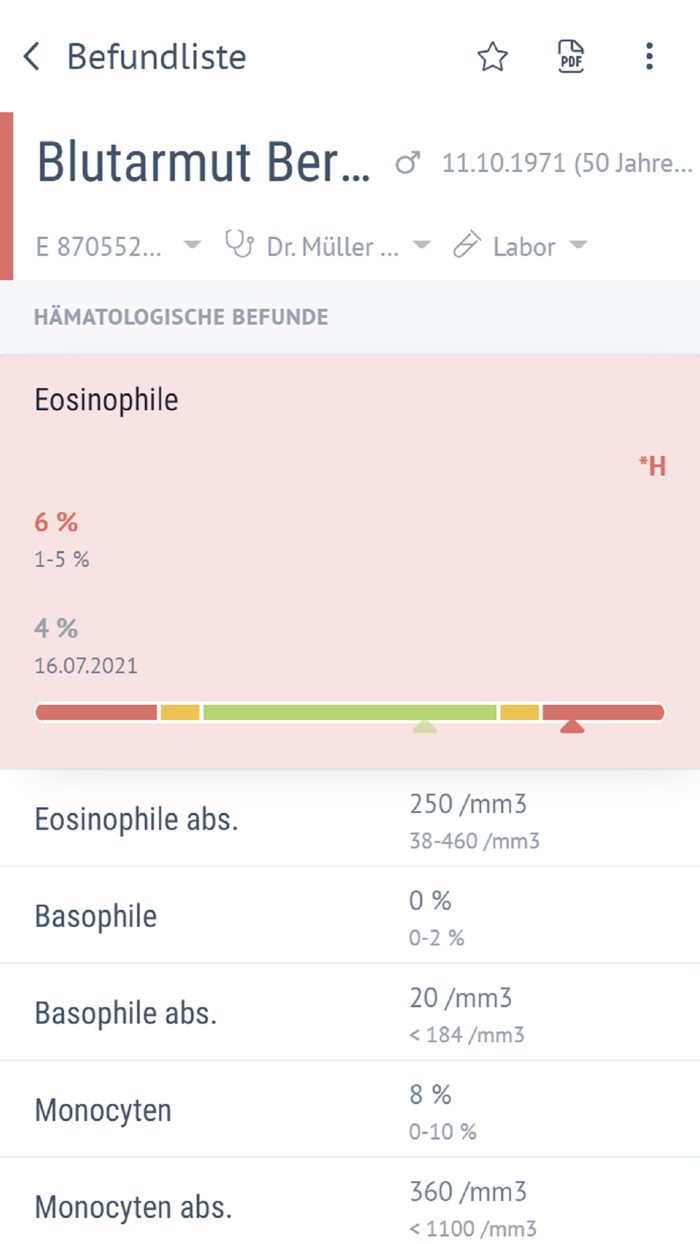
Task: Tap the male gender symbol icon
Action: [408, 163]
